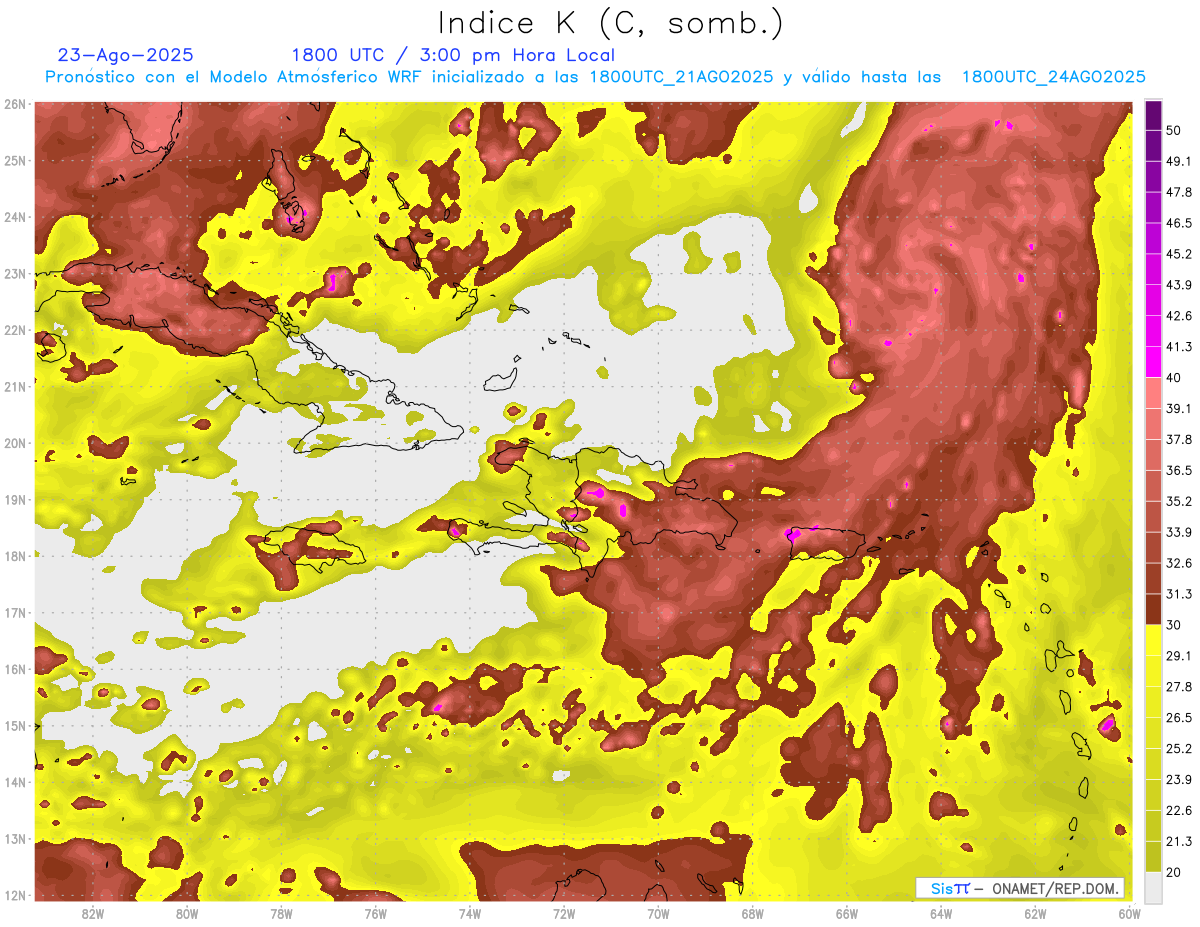Click the colorbar value '47.8'

[x=1178, y=192]
